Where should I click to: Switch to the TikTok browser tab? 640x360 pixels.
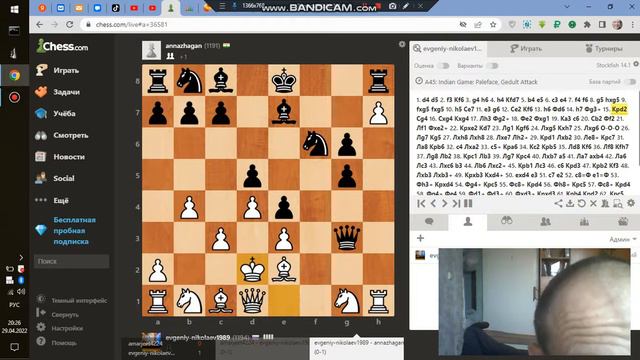coord(116,8)
